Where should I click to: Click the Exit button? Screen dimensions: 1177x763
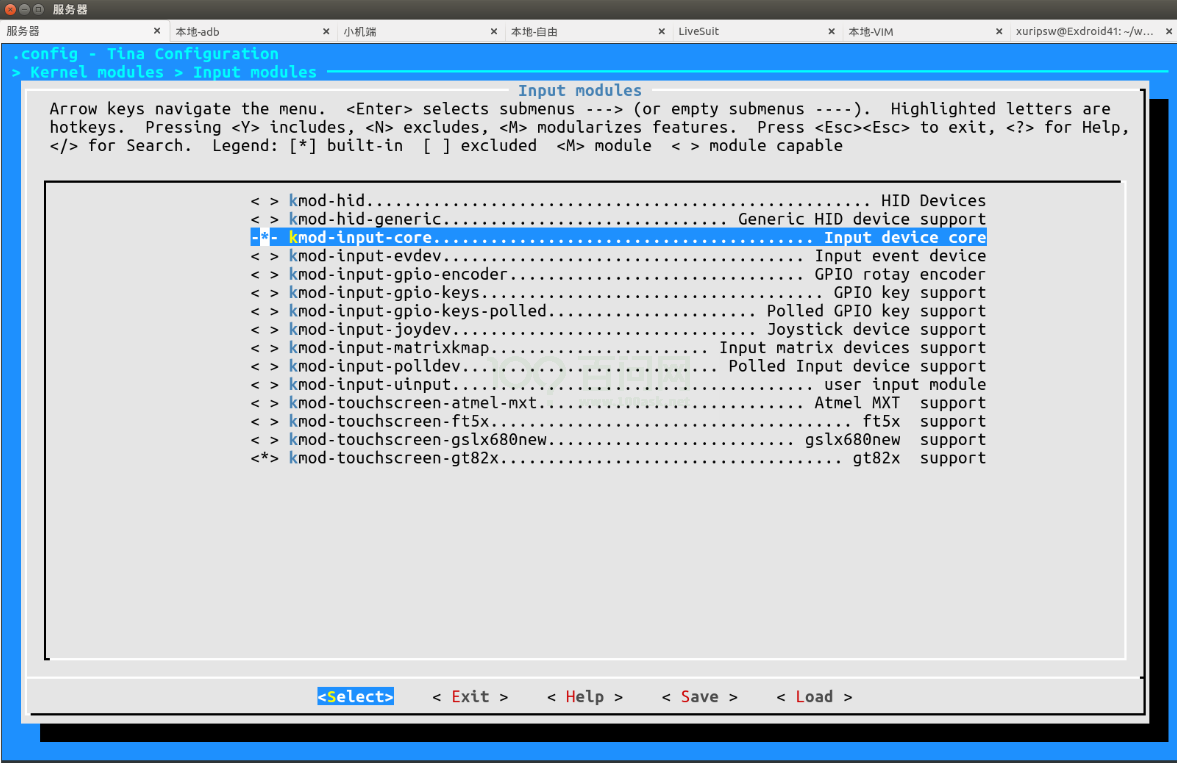tap(470, 697)
